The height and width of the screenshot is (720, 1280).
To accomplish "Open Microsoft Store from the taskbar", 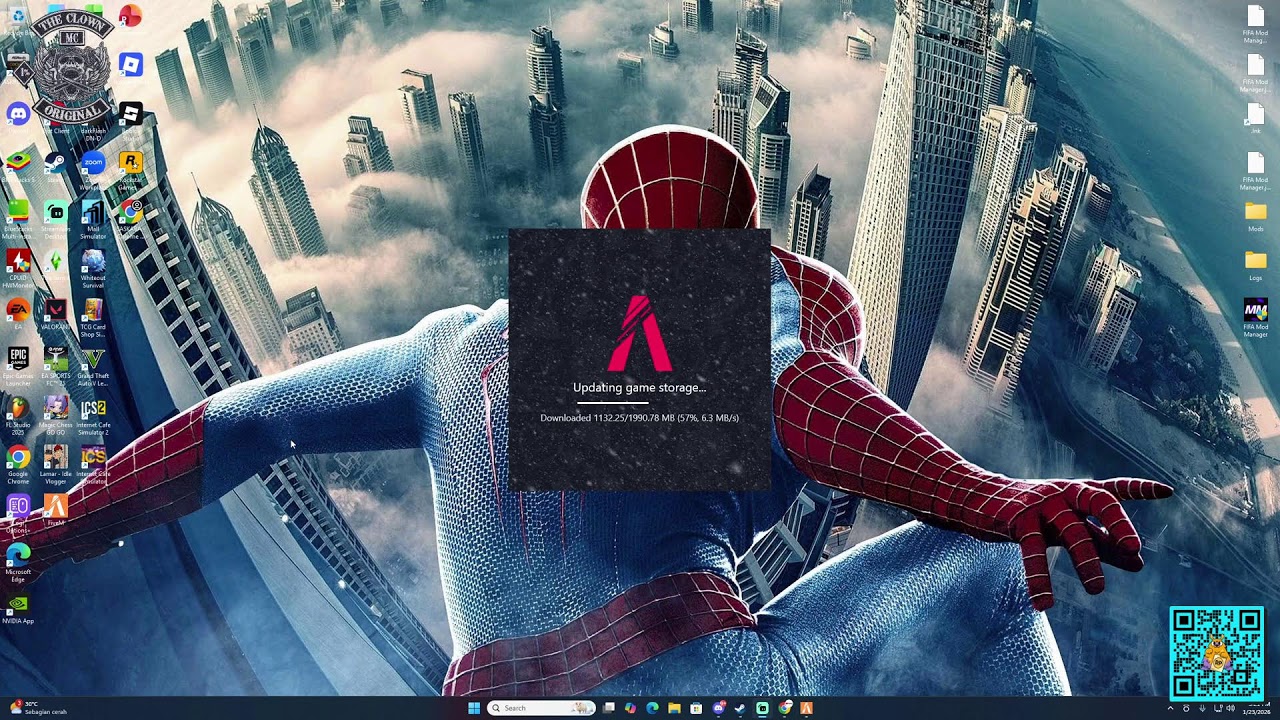I will [x=696, y=708].
